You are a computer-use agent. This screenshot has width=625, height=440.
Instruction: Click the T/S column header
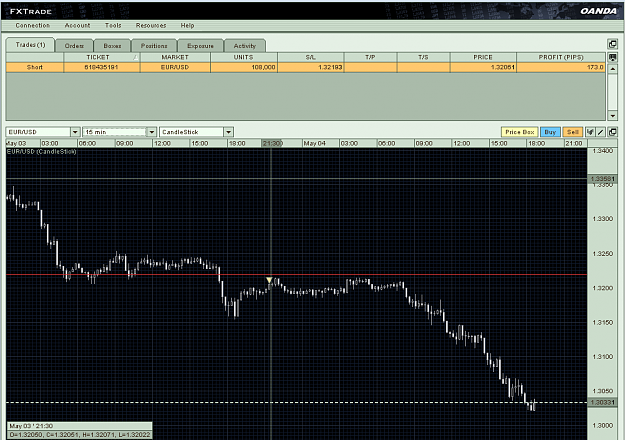(x=423, y=57)
